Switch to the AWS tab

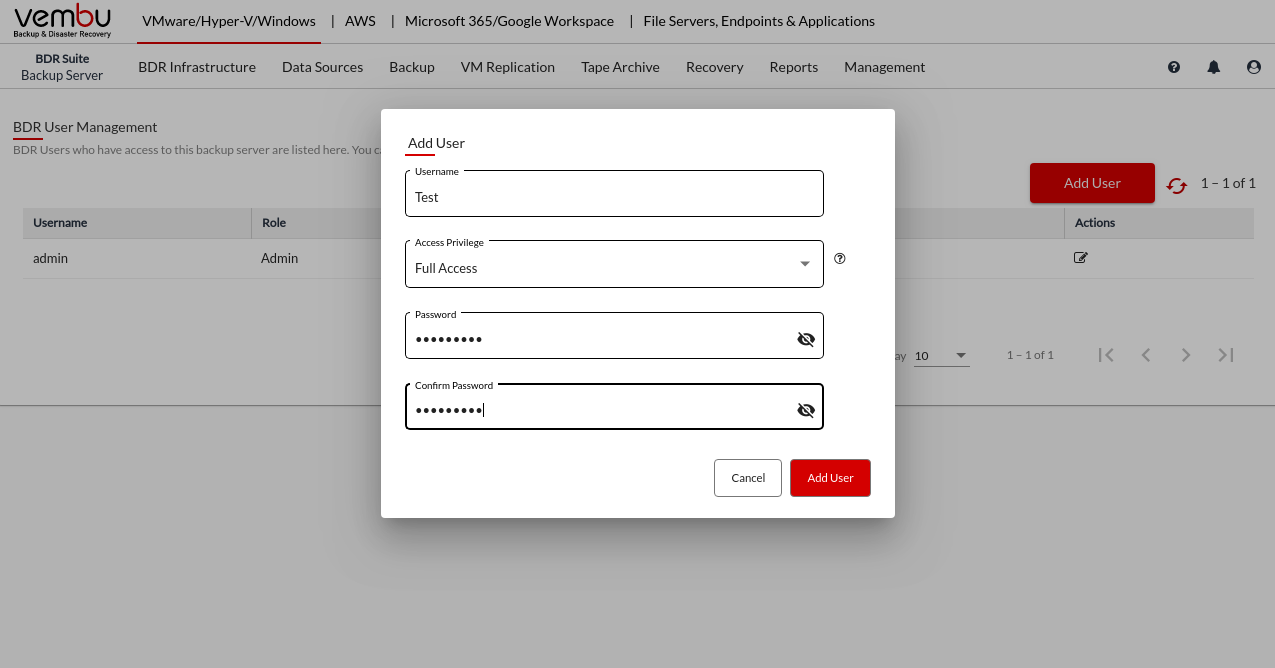point(360,21)
